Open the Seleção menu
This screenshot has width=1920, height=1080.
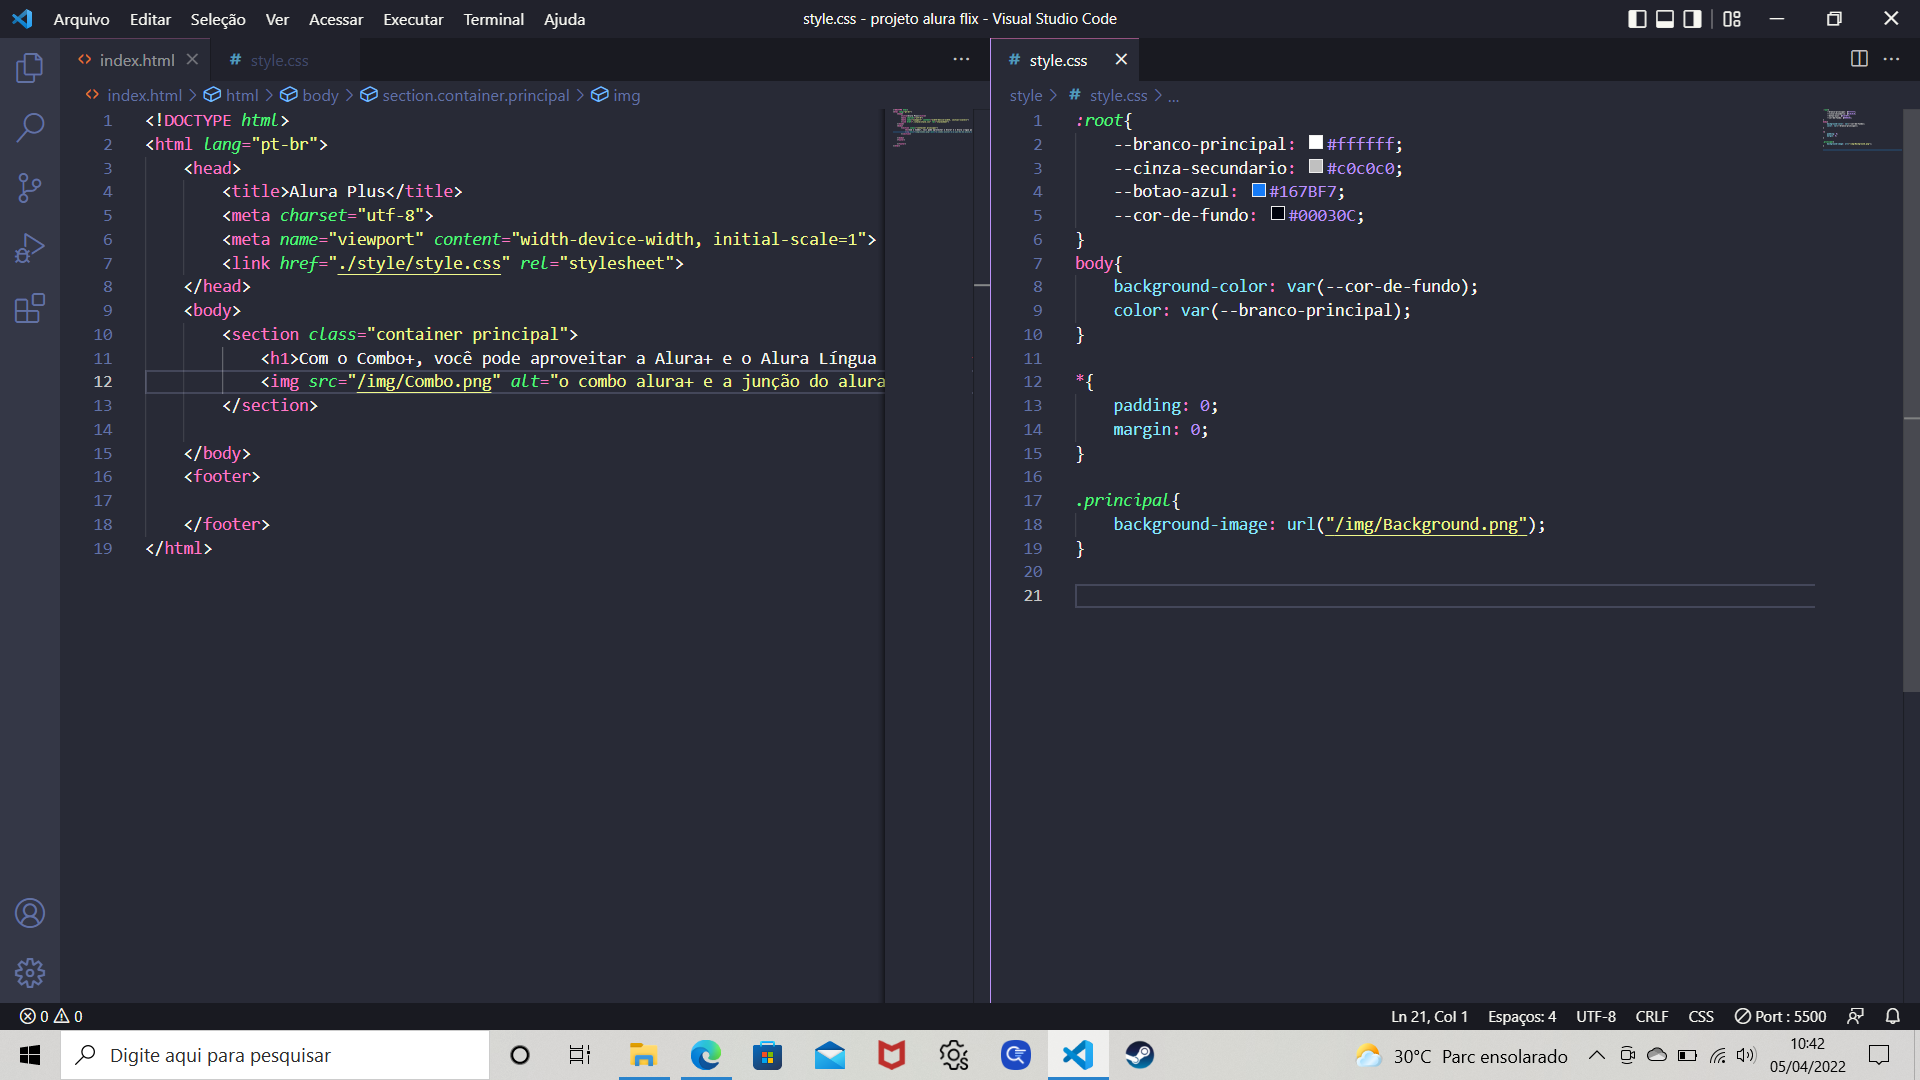click(x=218, y=19)
